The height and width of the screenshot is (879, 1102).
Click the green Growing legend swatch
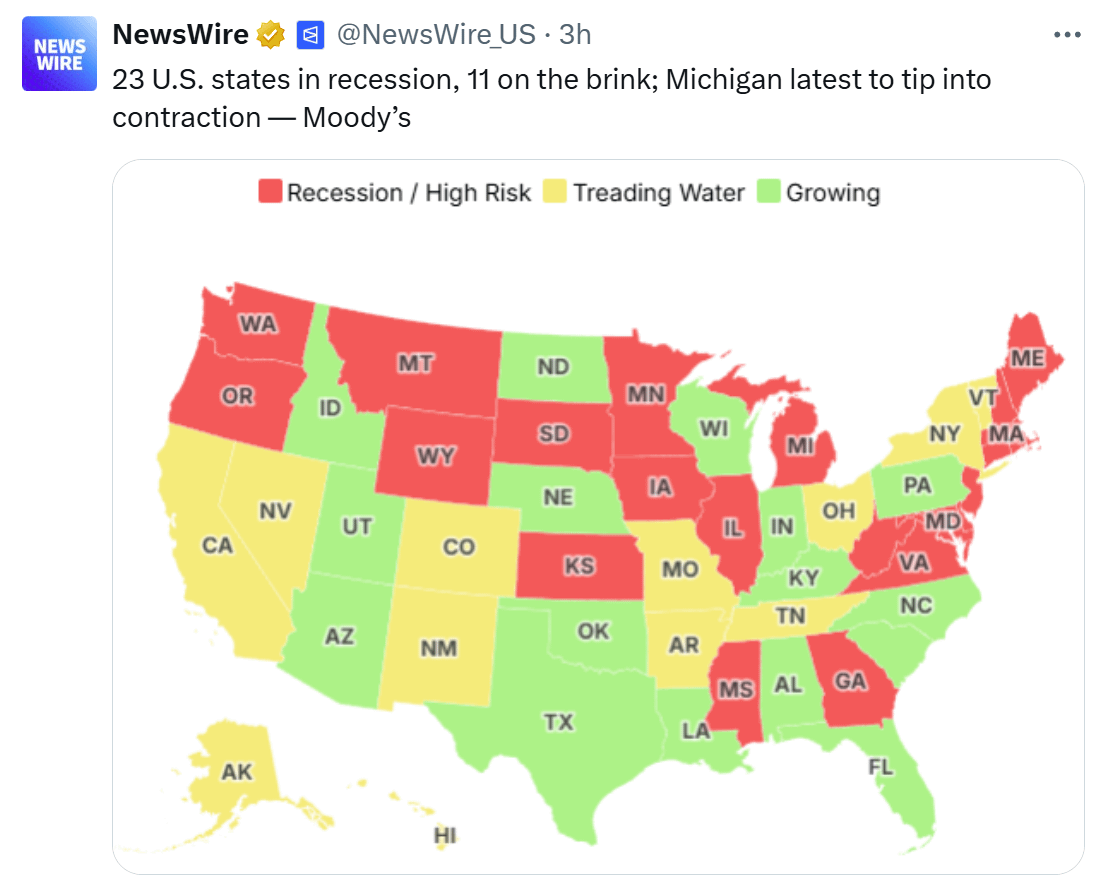click(x=768, y=193)
